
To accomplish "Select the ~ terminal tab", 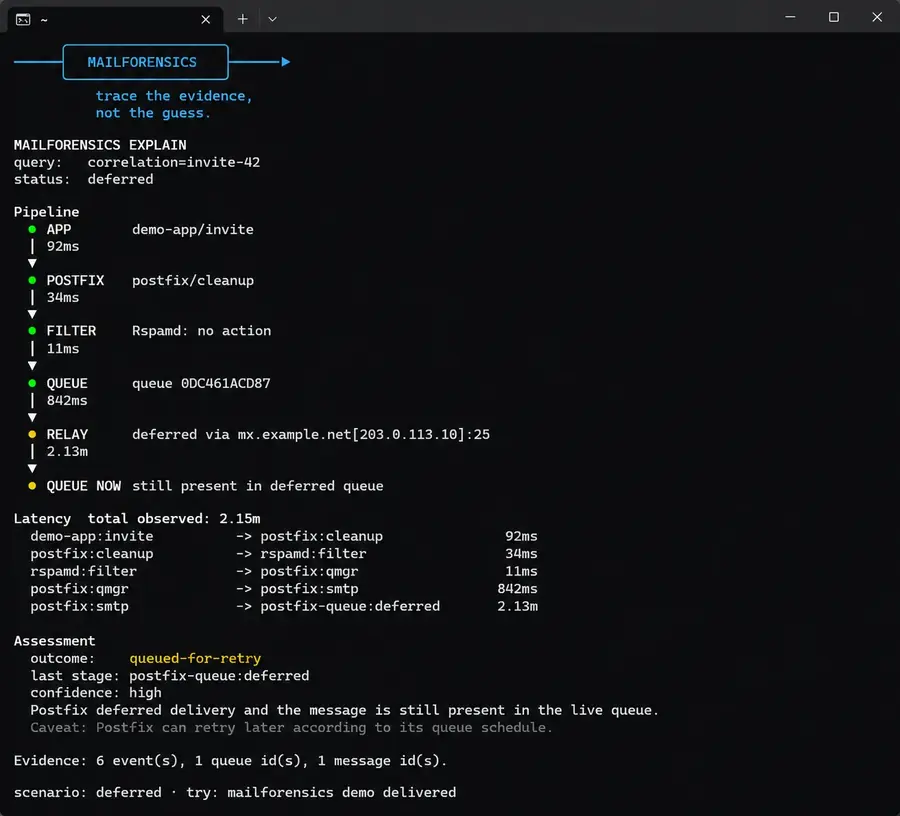I will click(115, 20).
